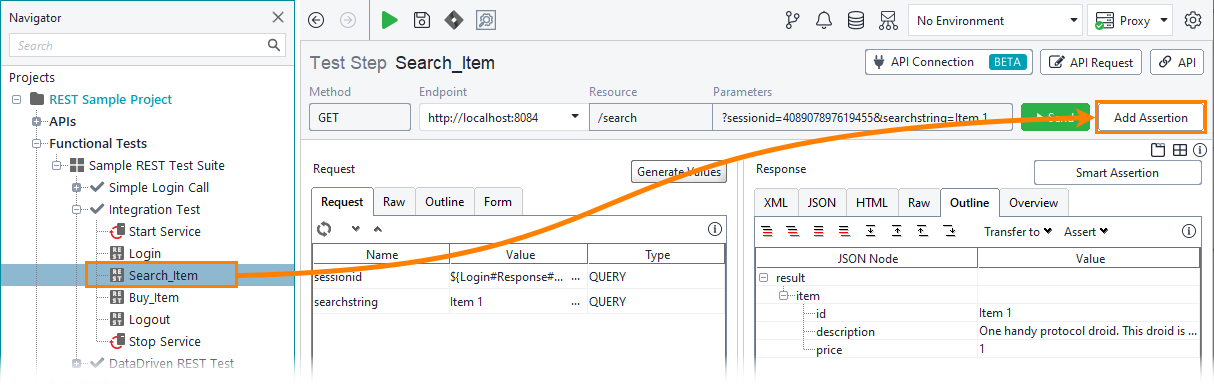
Task: Collapse the Sample REST Test Suite node
Action: (57, 165)
